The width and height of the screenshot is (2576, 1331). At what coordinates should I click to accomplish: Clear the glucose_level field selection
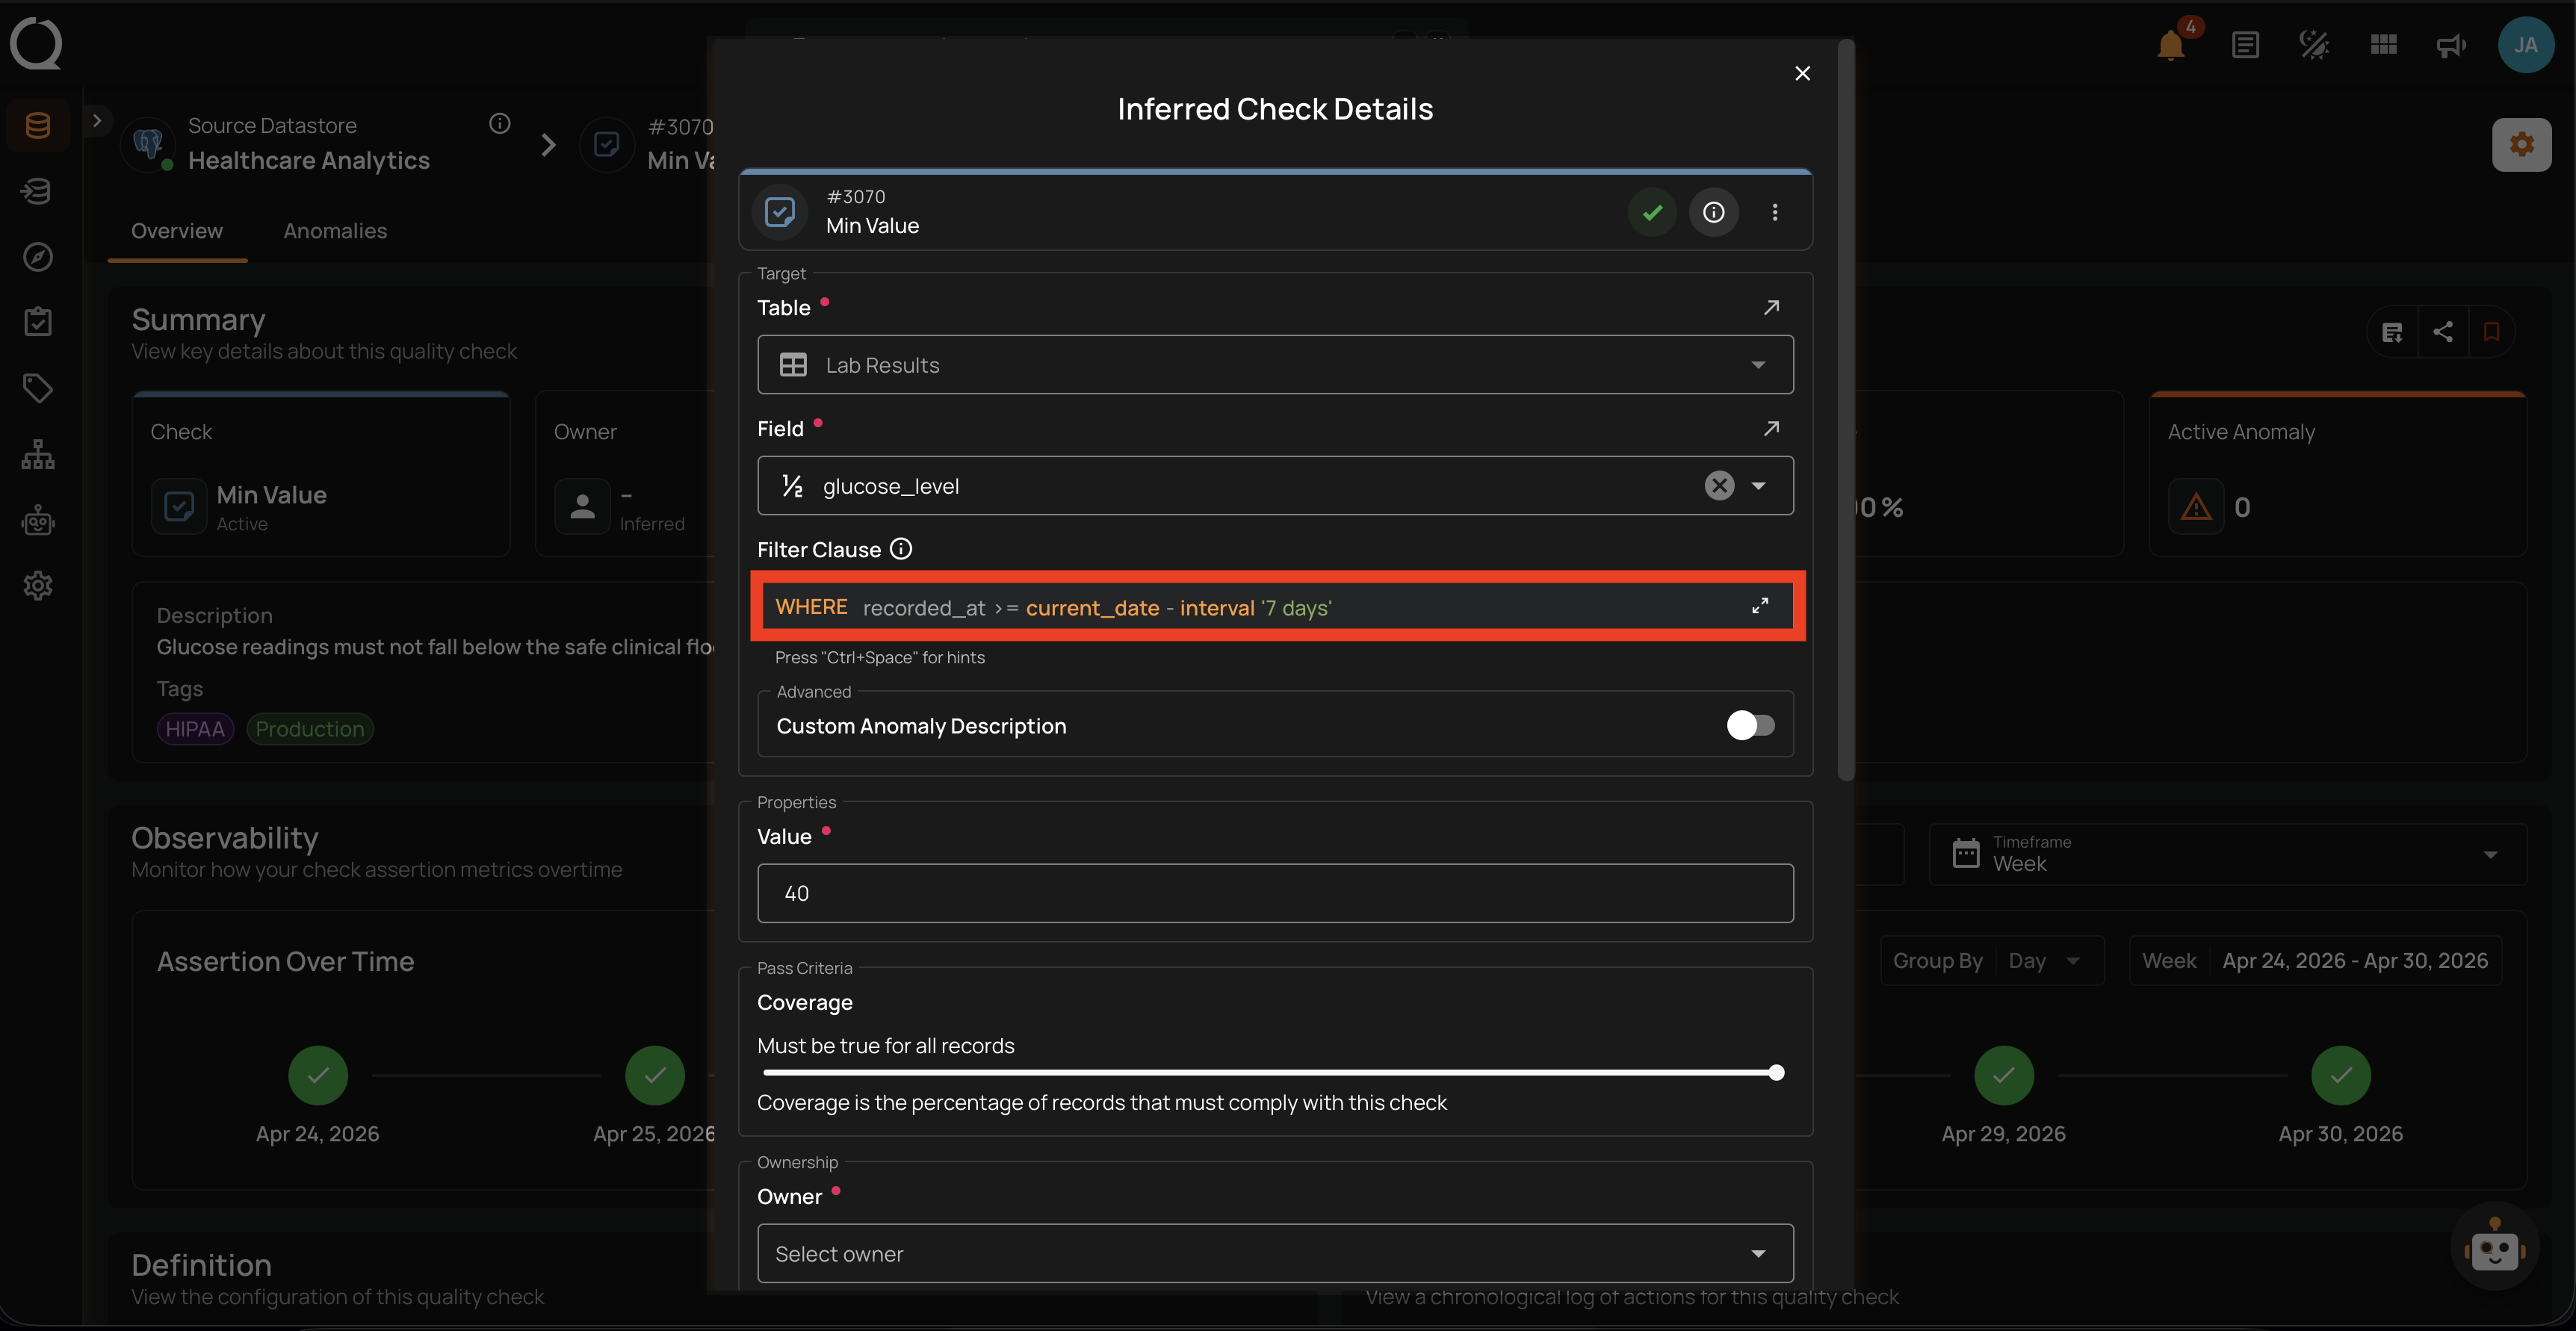(1719, 486)
